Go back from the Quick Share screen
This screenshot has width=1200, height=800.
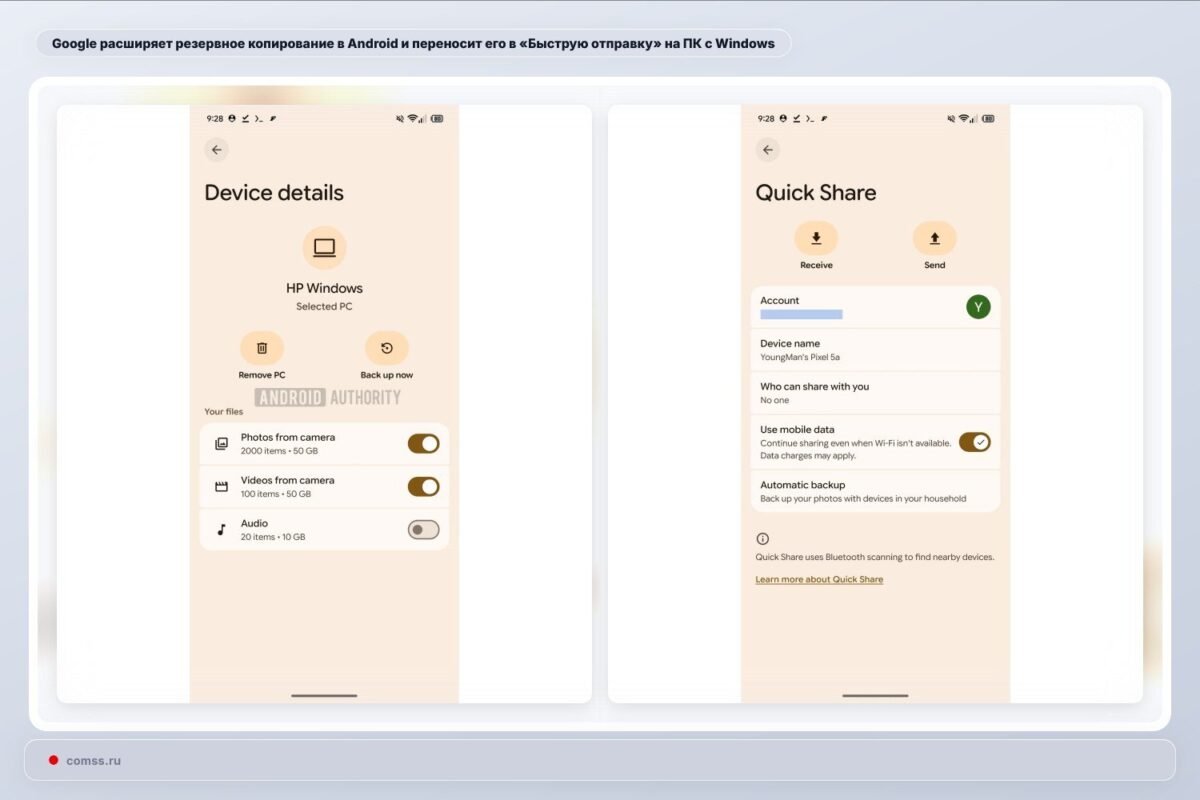click(x=768, y=150)
